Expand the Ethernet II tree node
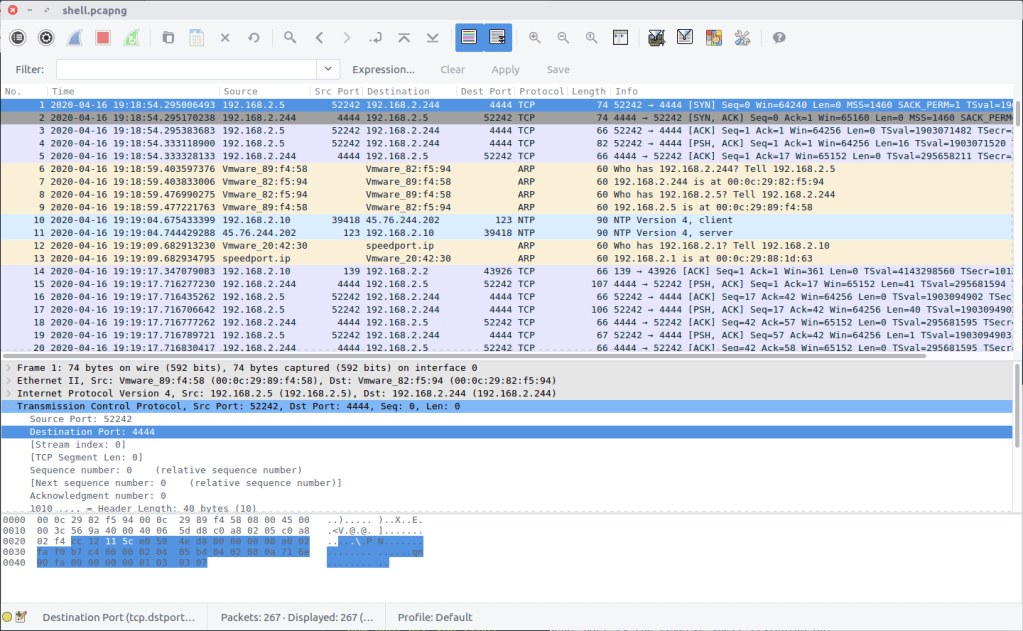The image size is (1023, 631). tap(9, 381)
